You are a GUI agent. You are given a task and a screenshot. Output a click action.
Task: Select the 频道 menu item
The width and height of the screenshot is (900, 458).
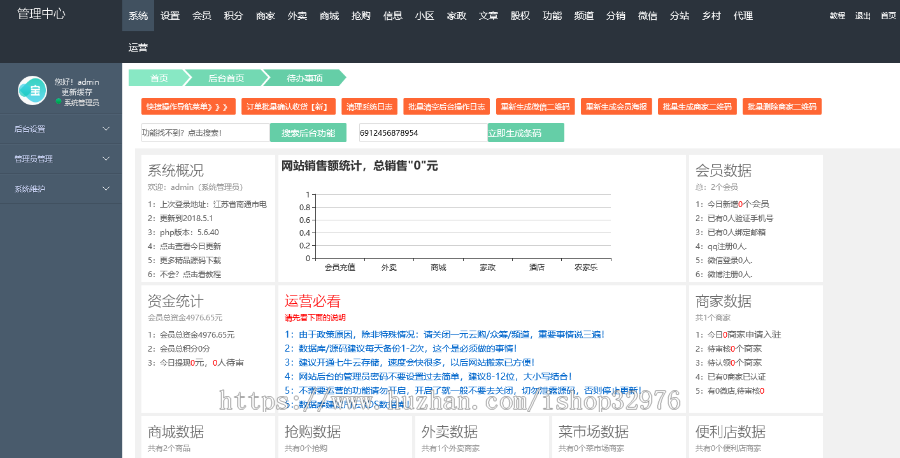click(584, 15)
